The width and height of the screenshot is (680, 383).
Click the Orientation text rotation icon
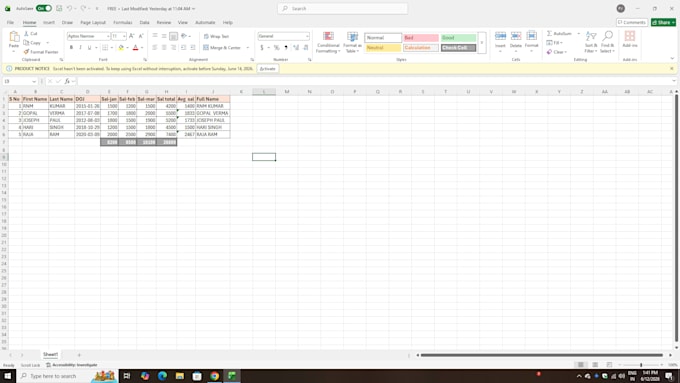coord(184,36)
